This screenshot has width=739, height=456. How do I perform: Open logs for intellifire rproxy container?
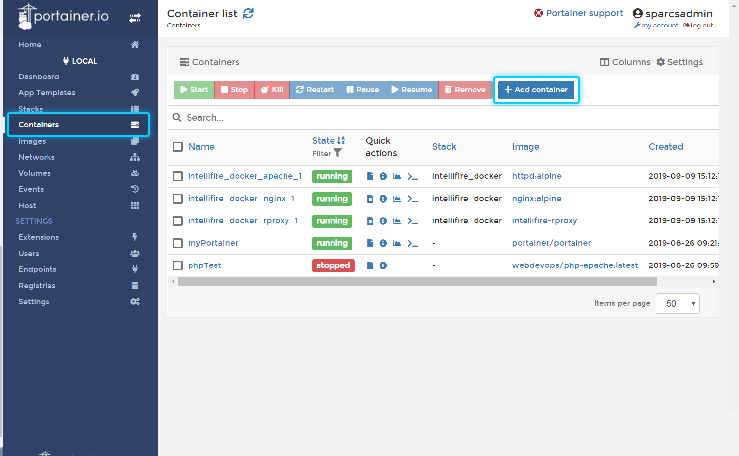click(370, 221)
